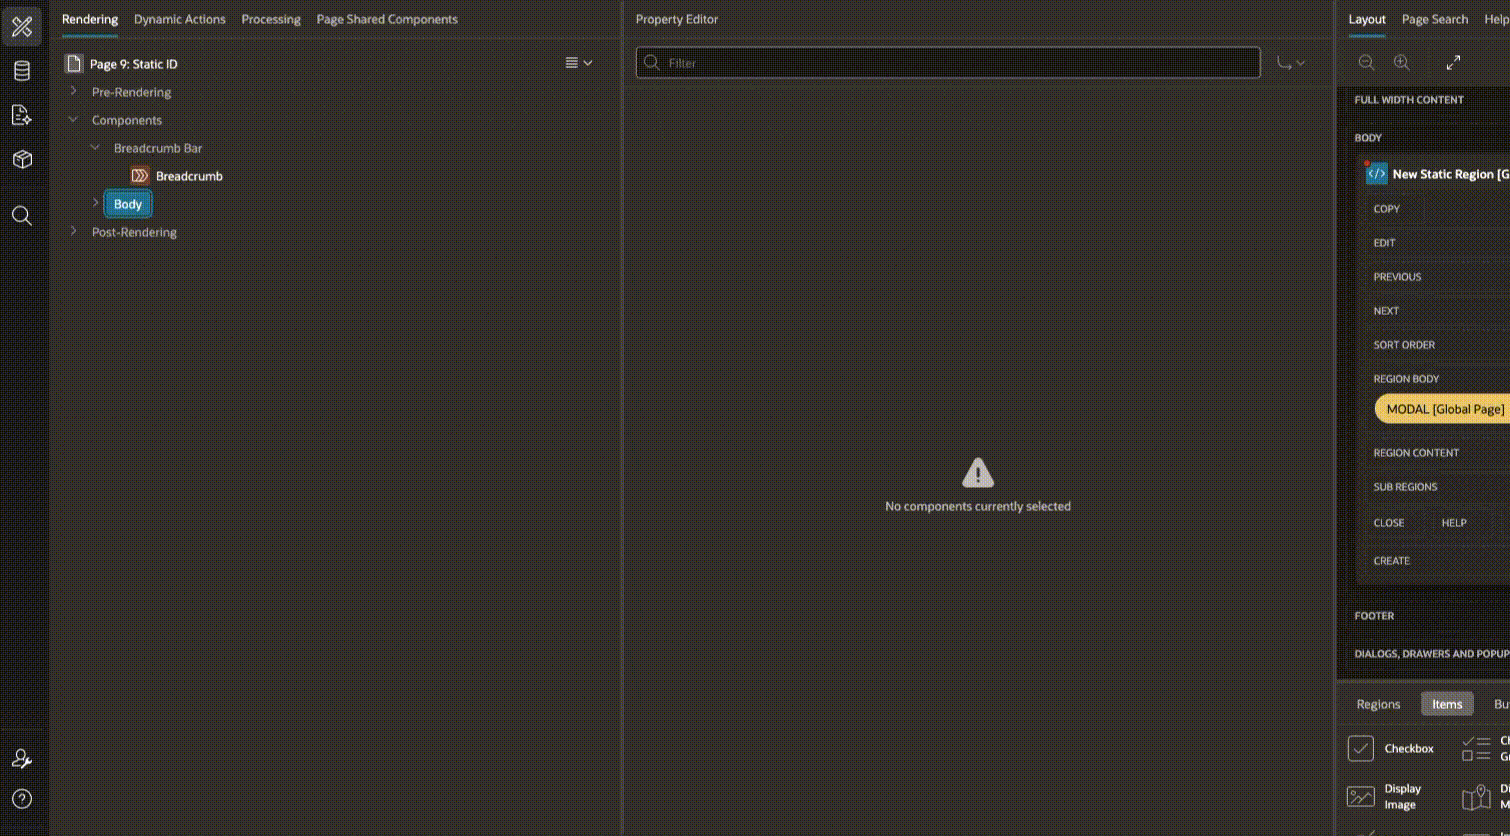Viewport: 1510px width, 836px height.
Task: Open administration user-wrench icon
Action: (x=22, y=759)
